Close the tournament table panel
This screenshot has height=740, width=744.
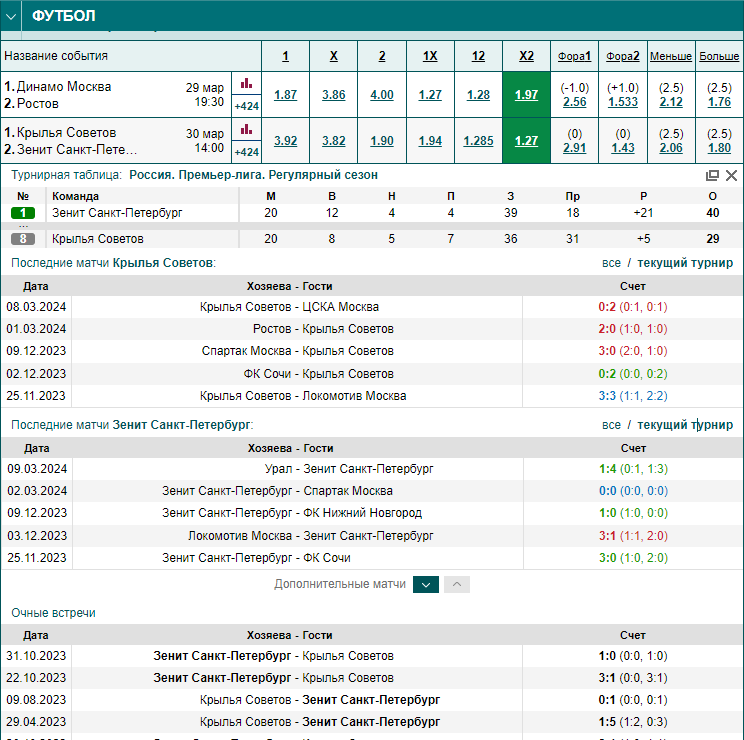(x=732, y=176)
